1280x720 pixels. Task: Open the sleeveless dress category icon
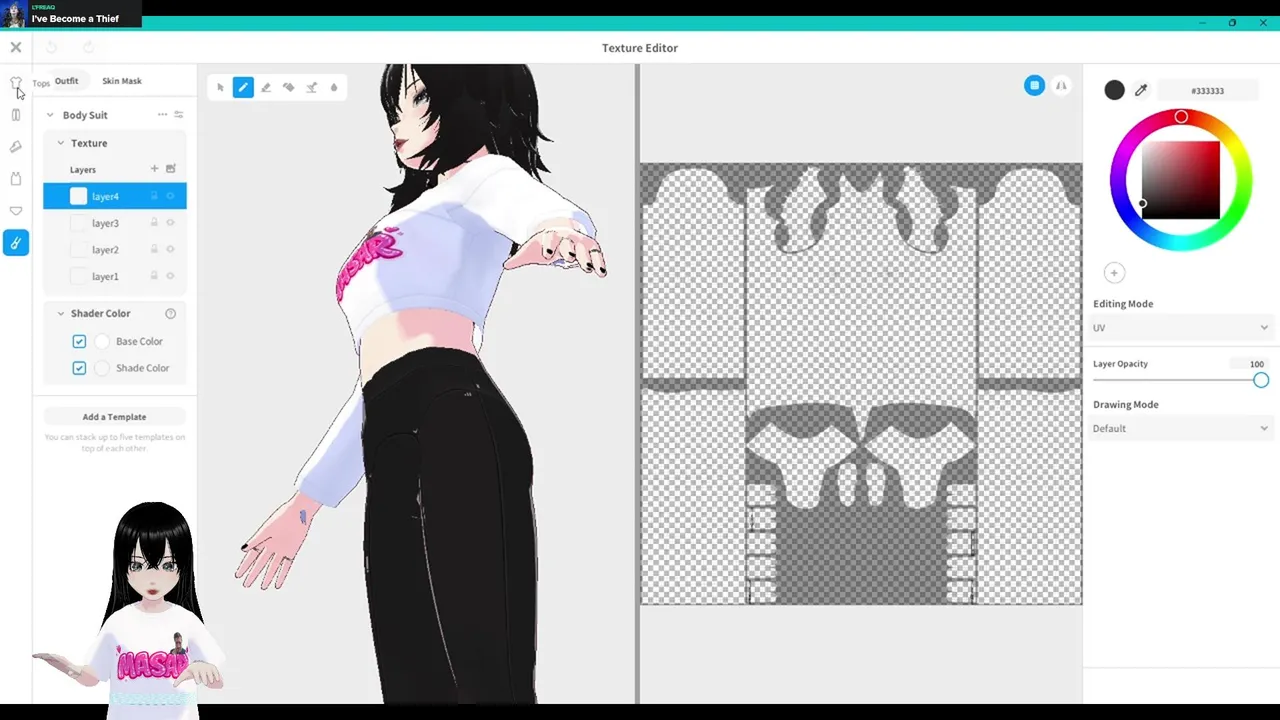(16, 179)
